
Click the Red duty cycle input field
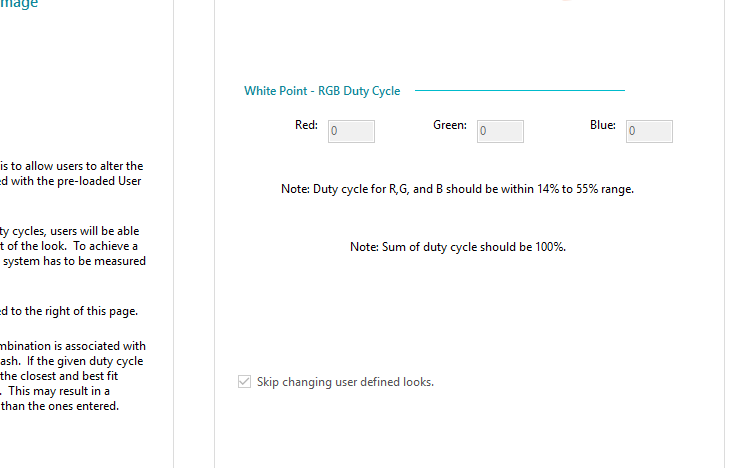coord(351,131)
